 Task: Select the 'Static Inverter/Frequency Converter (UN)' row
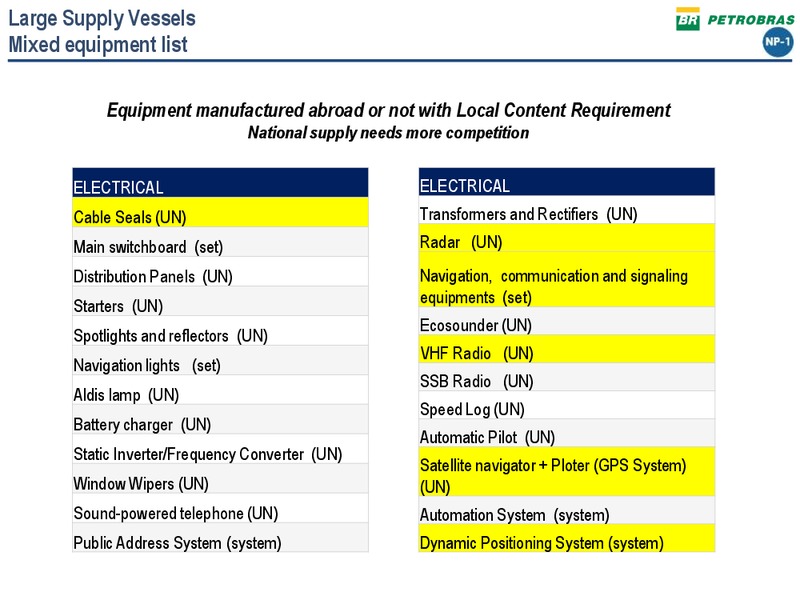point(220,449)
